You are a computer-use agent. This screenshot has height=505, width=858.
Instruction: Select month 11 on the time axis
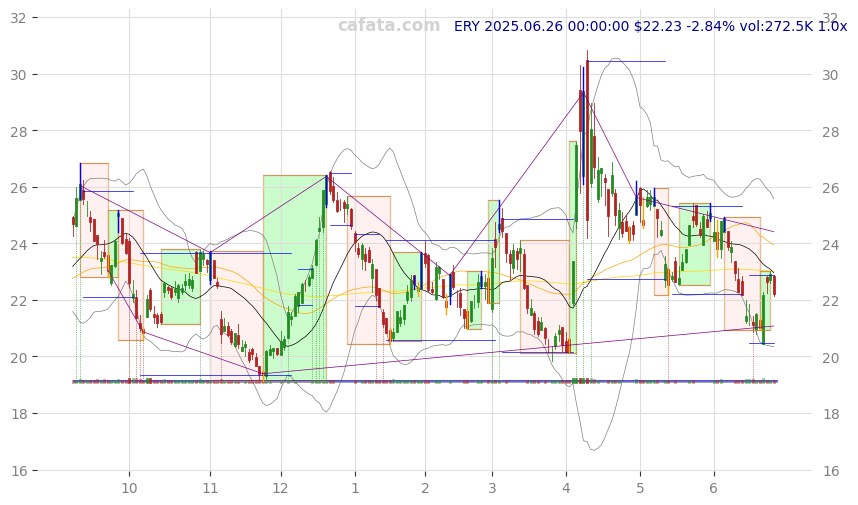click(210, 488)
